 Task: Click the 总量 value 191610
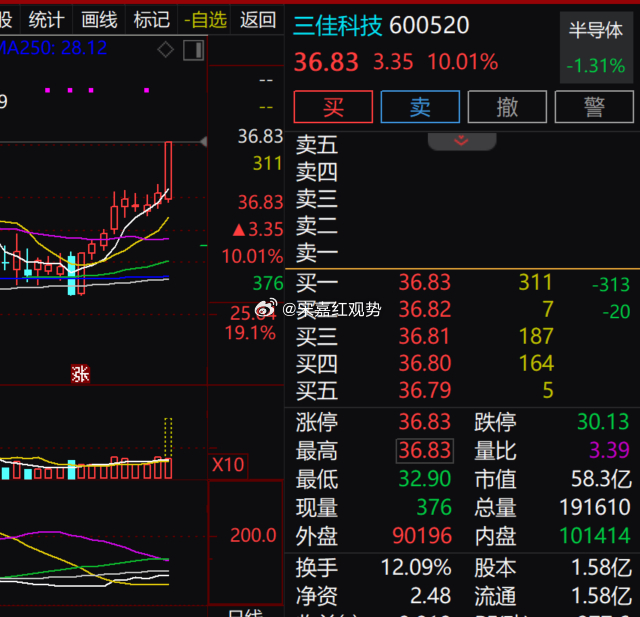coord(595,507)
